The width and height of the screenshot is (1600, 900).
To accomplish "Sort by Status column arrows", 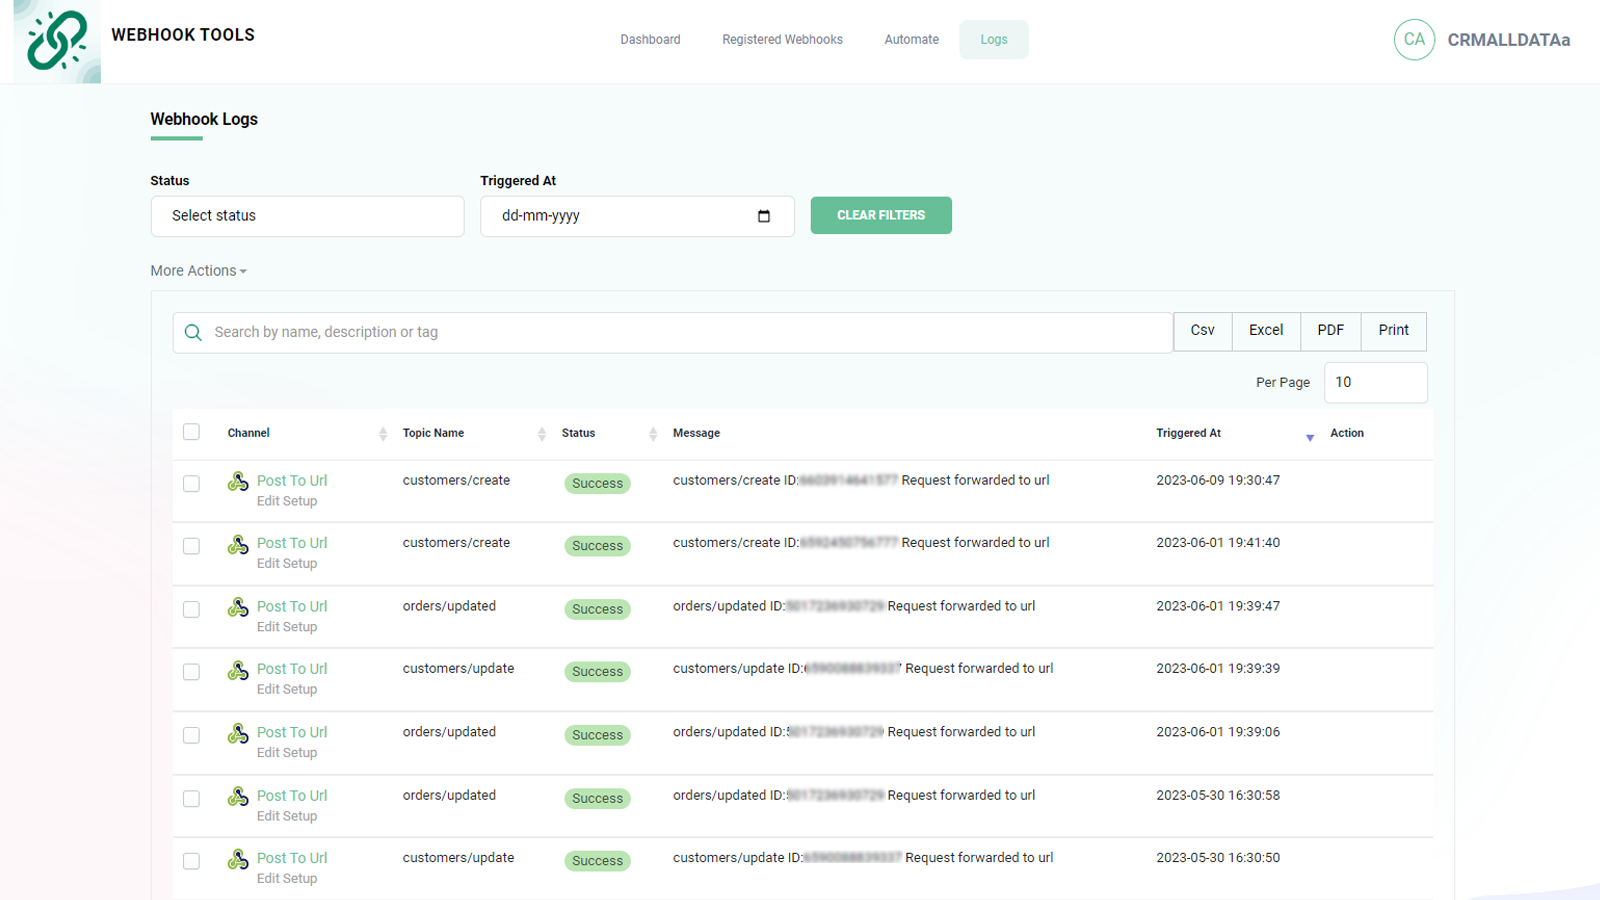I will (x=653, y=434).
